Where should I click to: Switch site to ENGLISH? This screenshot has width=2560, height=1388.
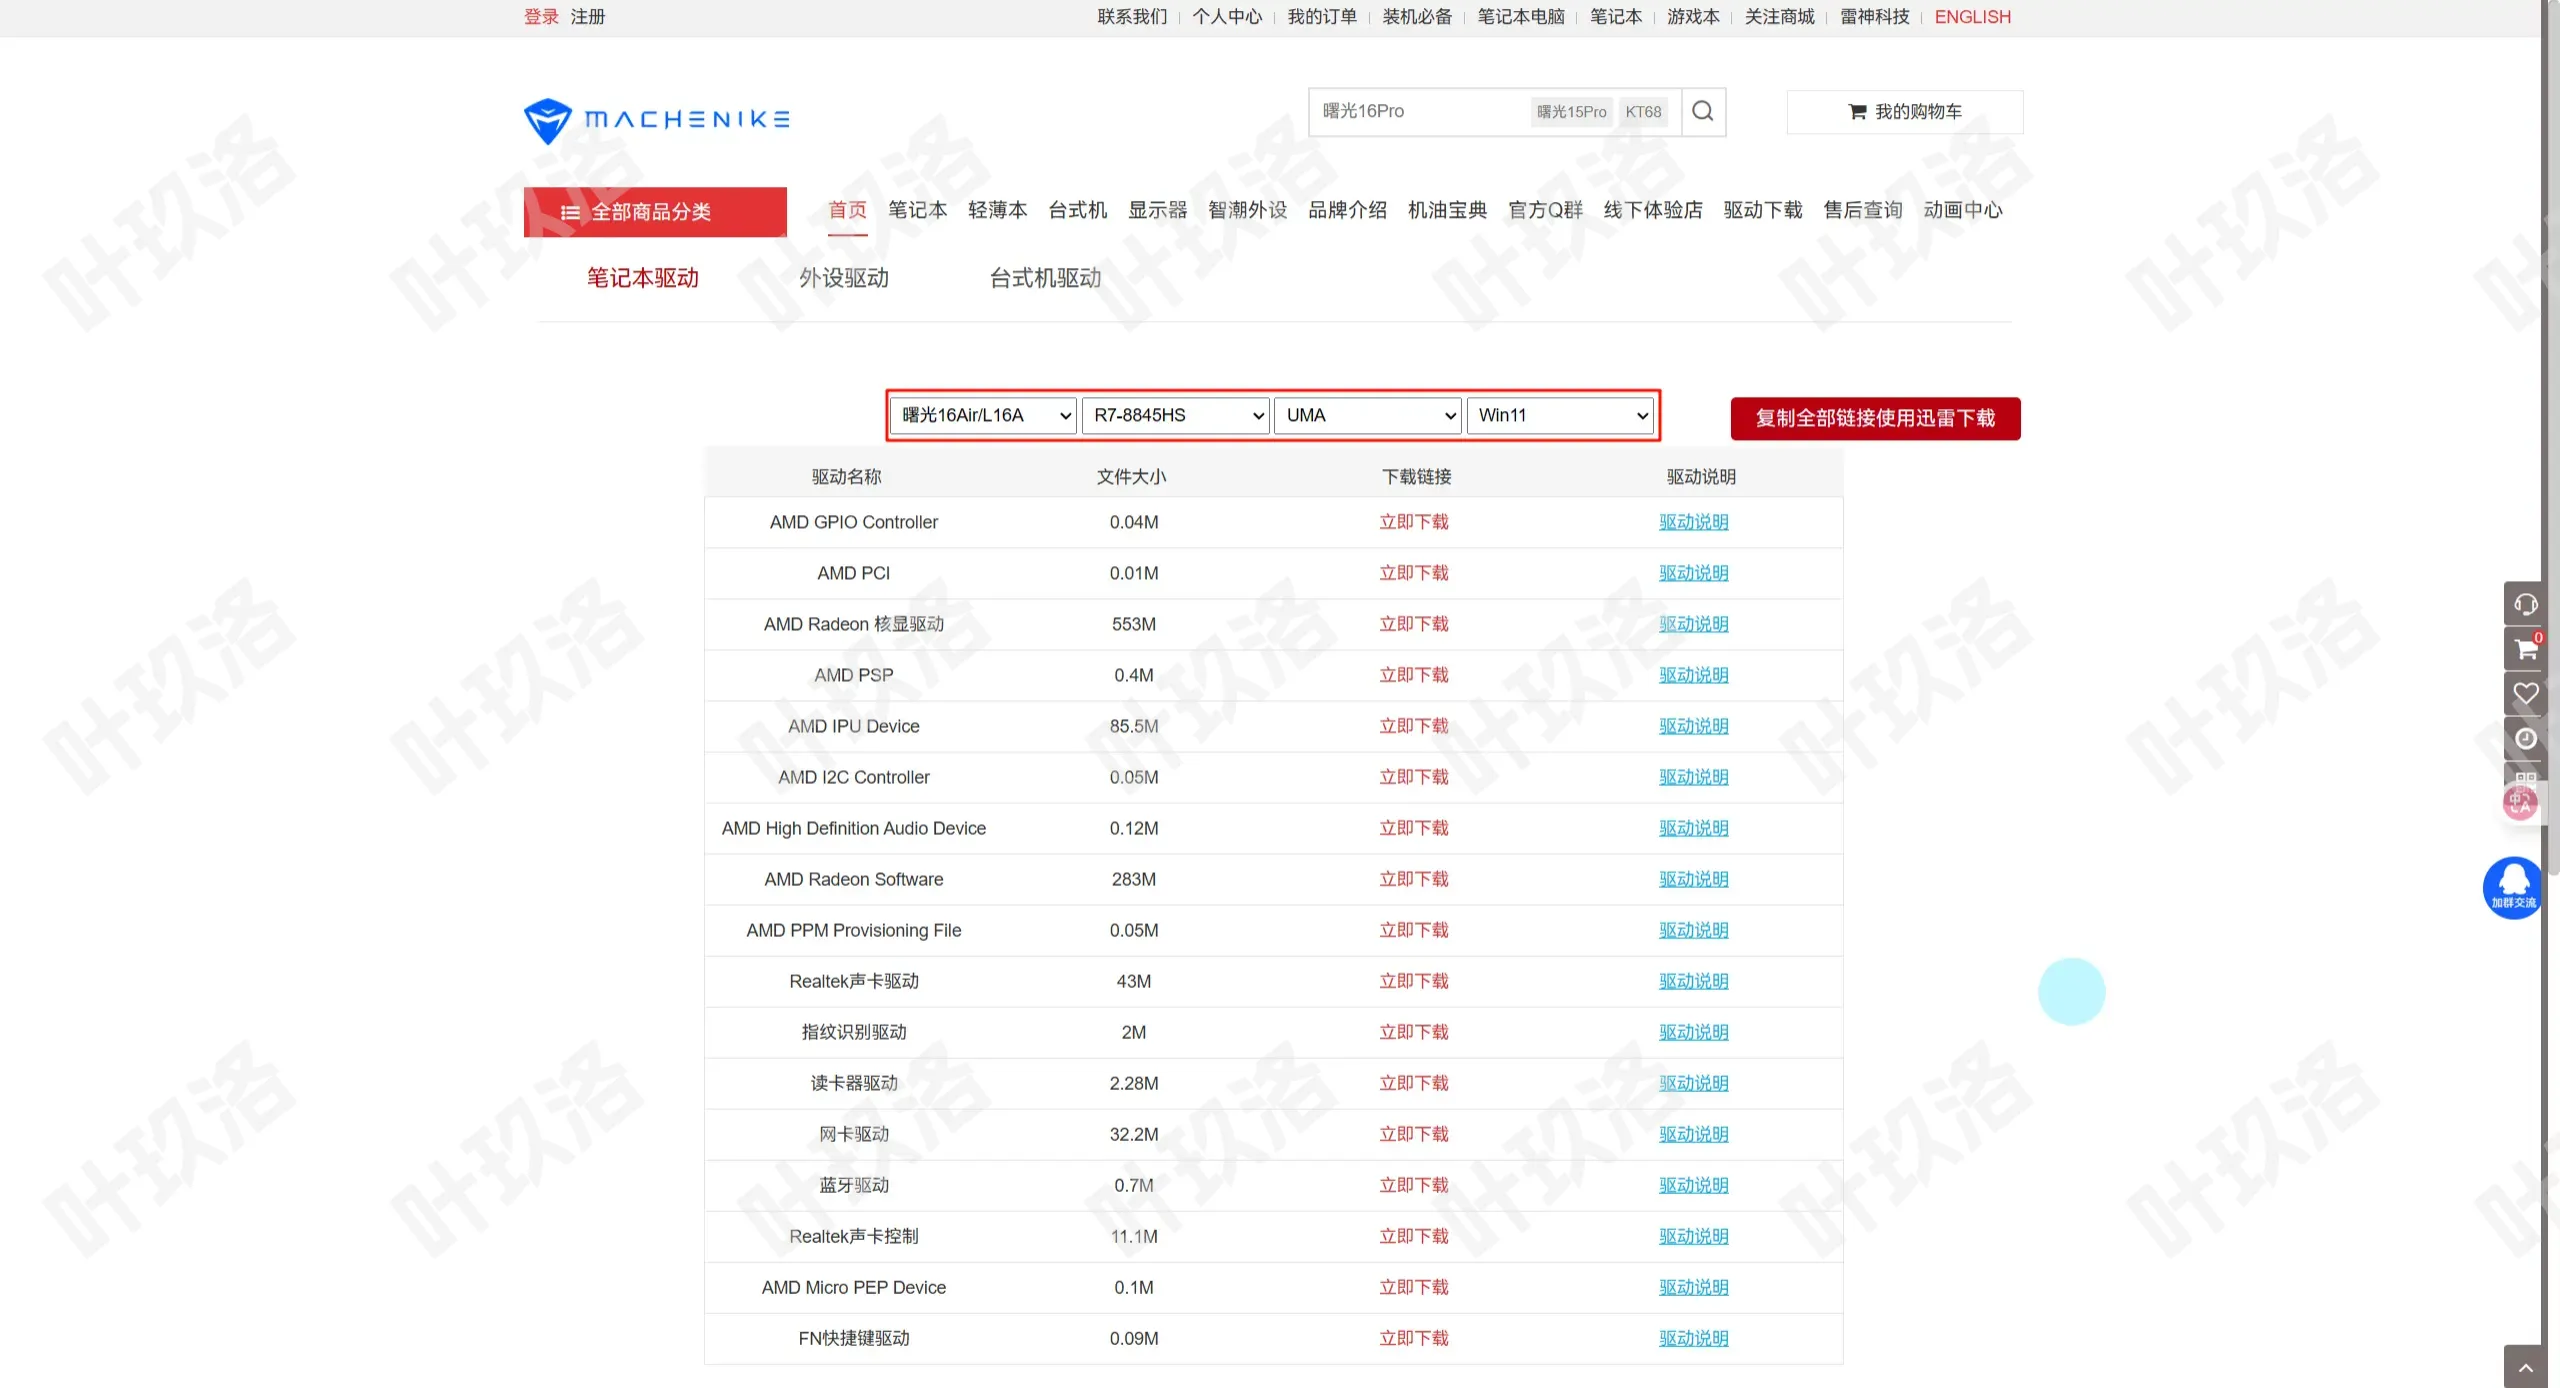click(1973, 17)
